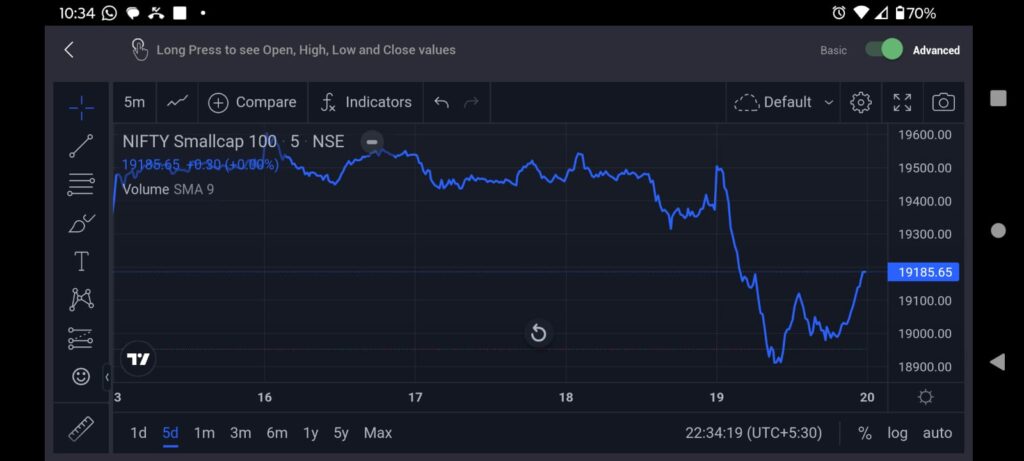Toggle log scale mode
1024x461 pixels.
pos(897,433)
